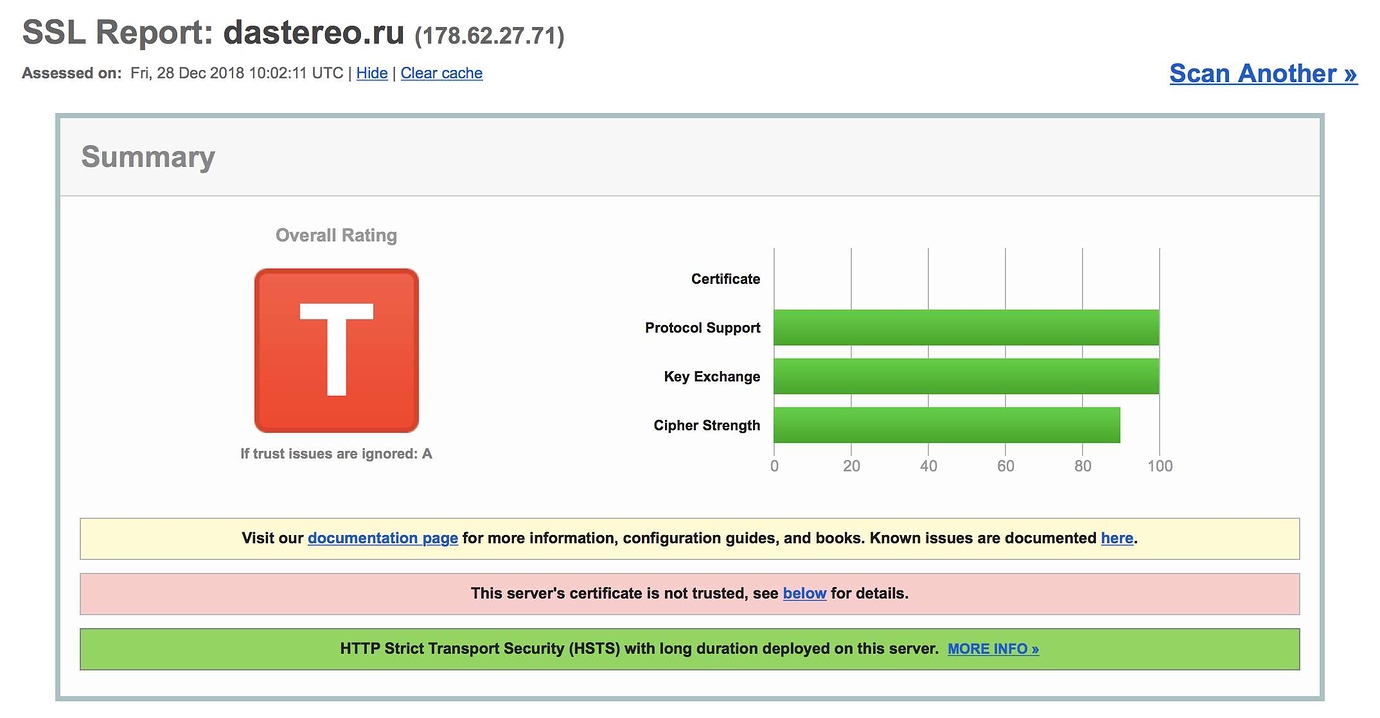1380x718 pixels.
Task: Click 'If trust issues are ignored: A' text
Action: (x=336, y=454)
